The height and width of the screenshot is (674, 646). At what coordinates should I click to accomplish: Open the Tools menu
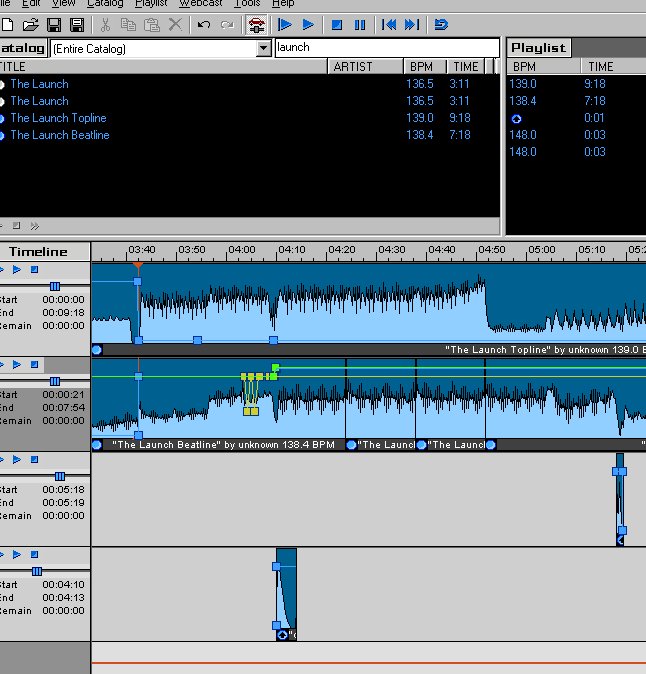(247, 3)
